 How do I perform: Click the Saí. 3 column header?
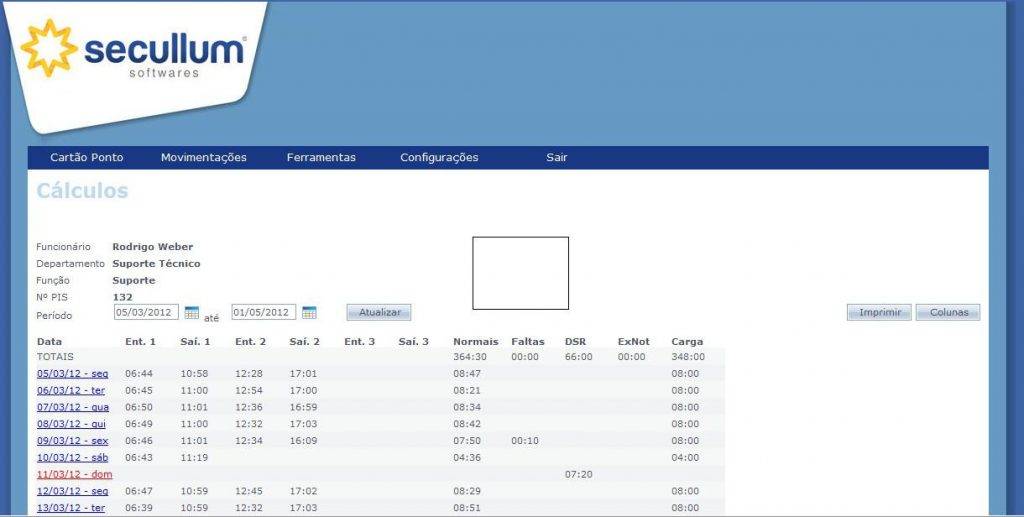click(413, 341)
